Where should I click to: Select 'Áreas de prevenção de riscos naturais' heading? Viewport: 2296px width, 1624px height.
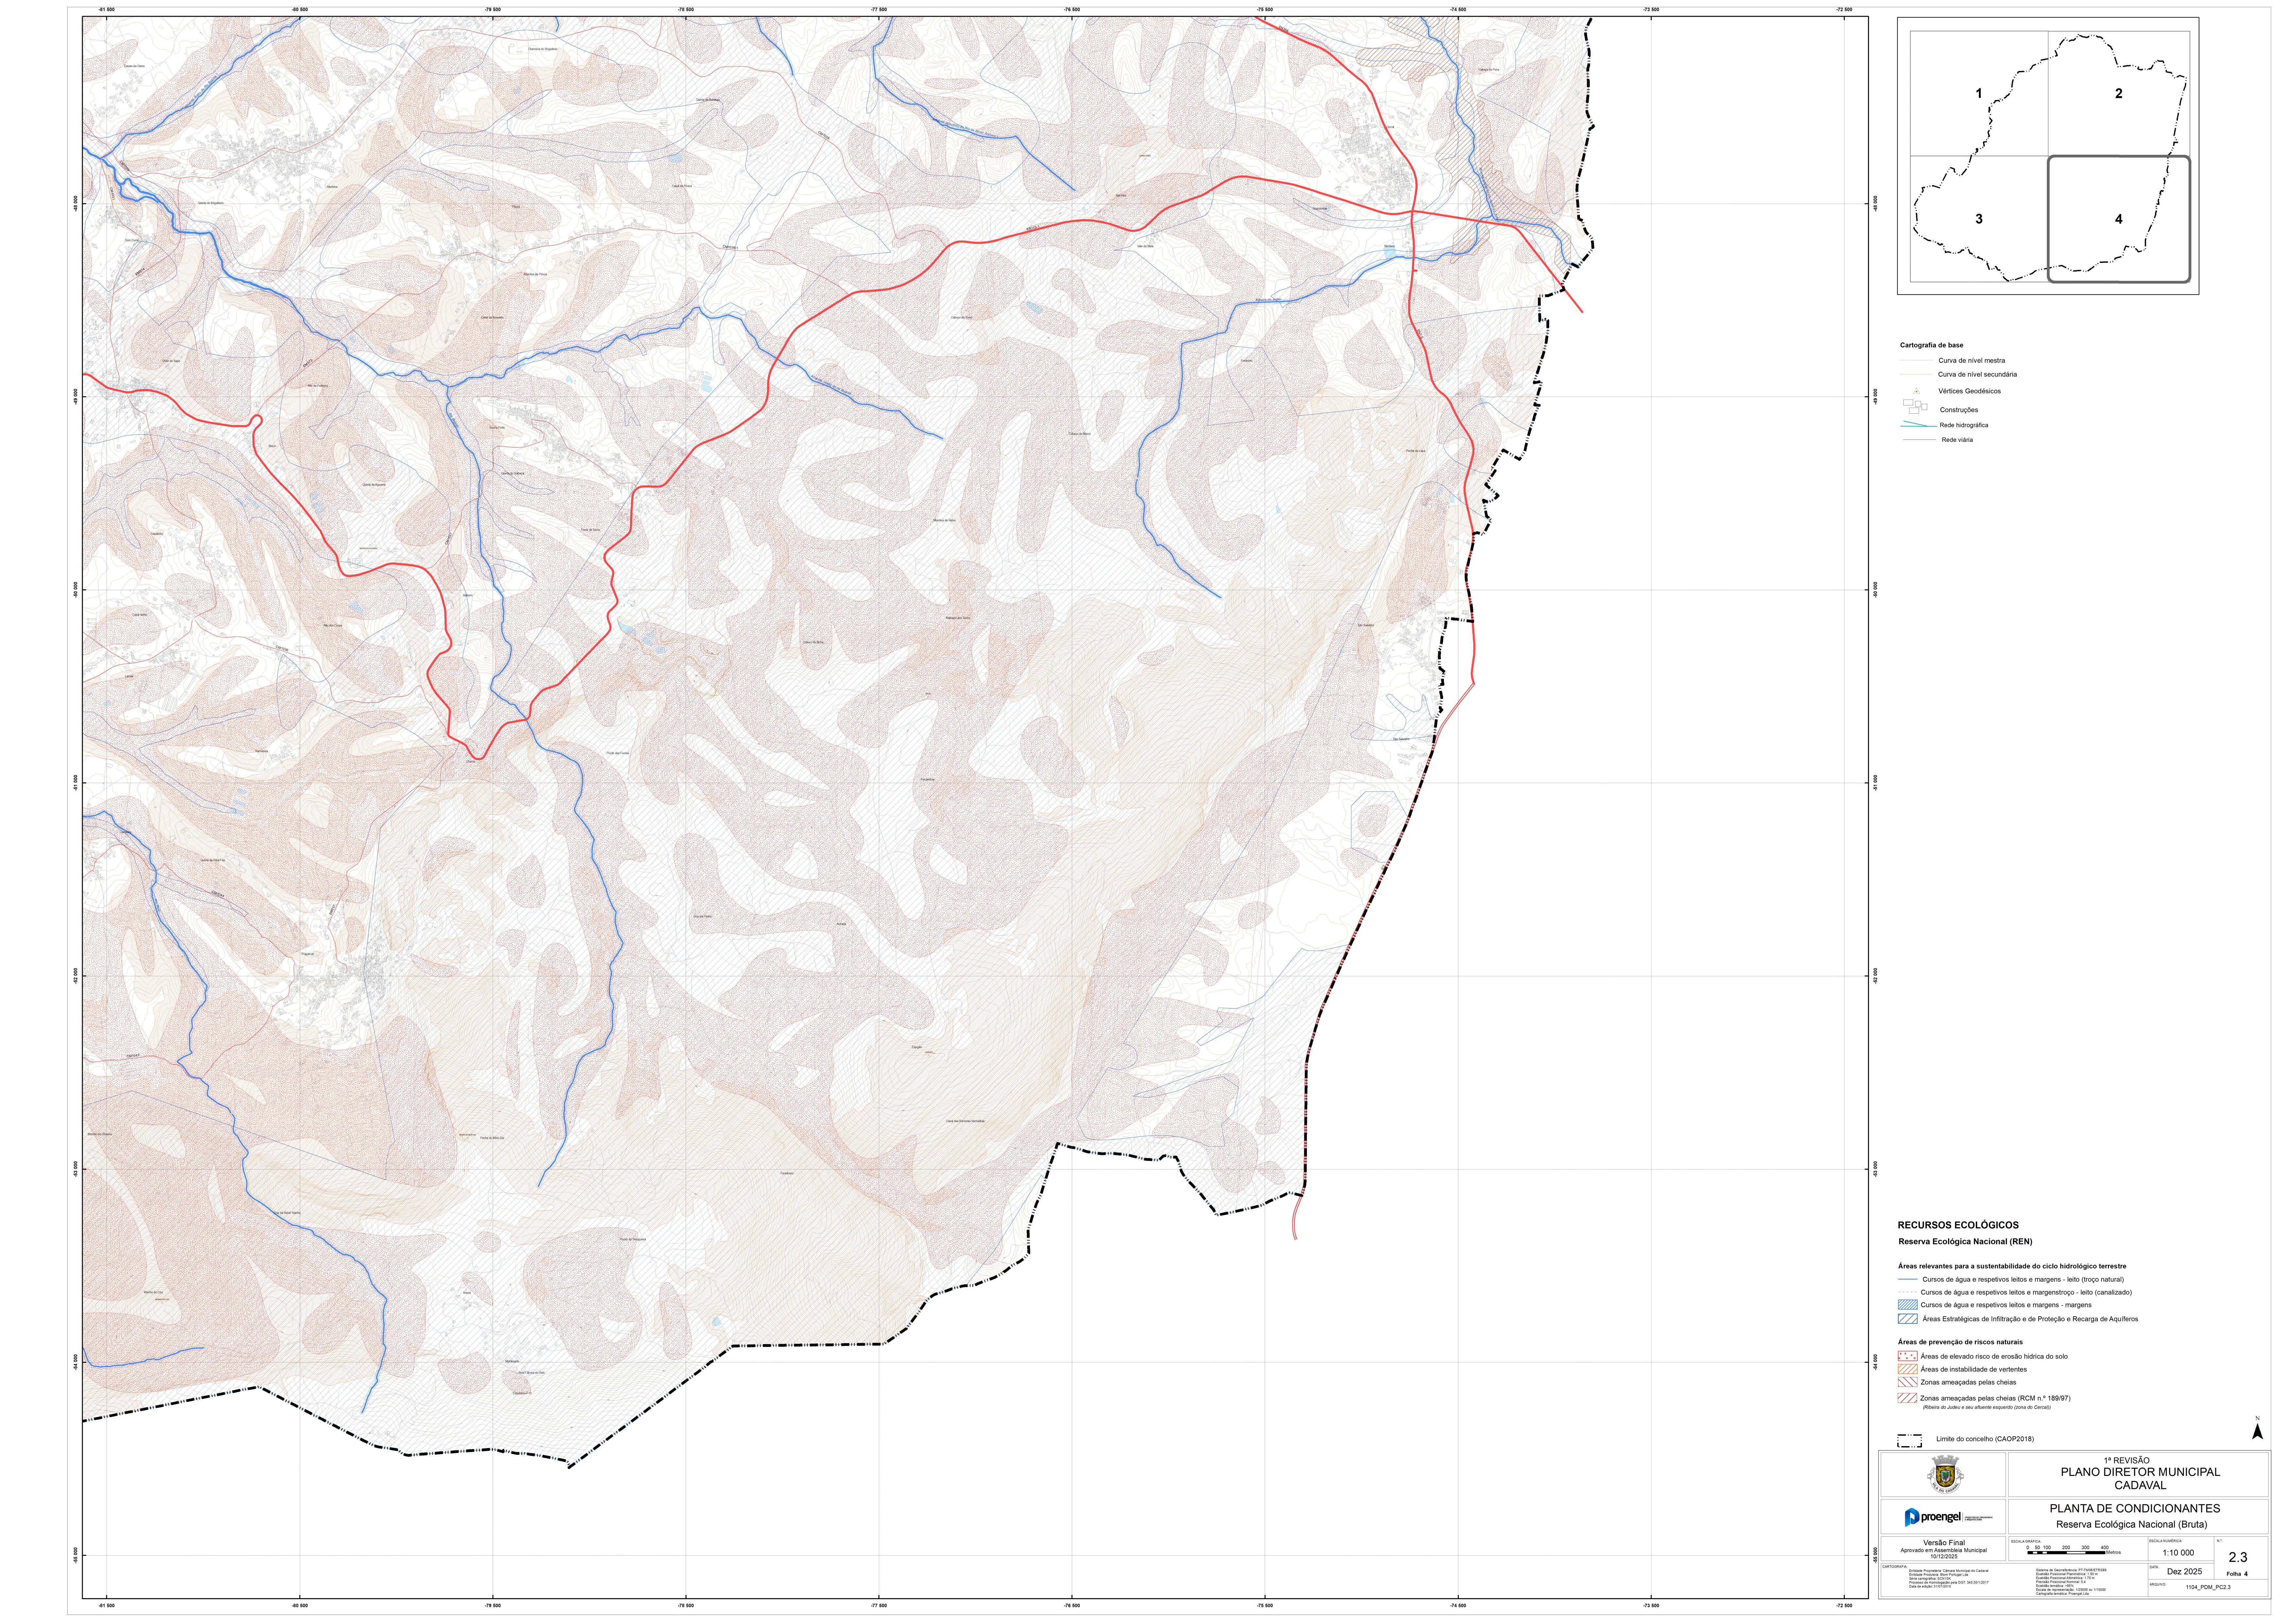[1960, 1342]
